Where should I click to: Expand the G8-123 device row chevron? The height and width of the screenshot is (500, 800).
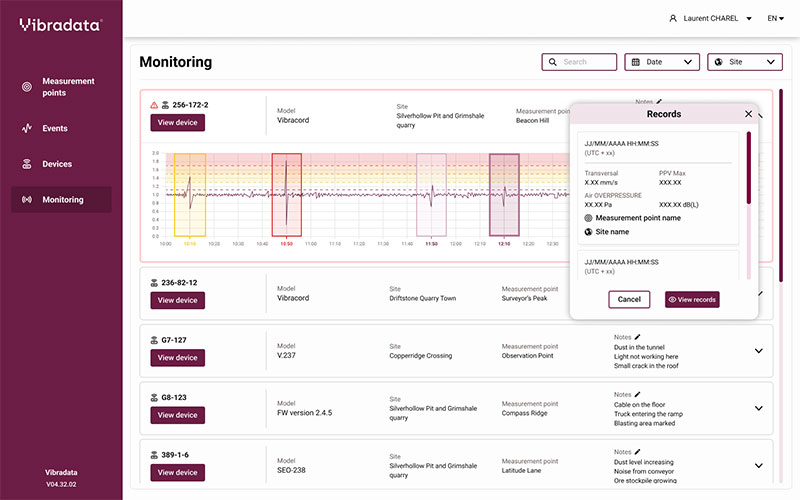[758, 407]
